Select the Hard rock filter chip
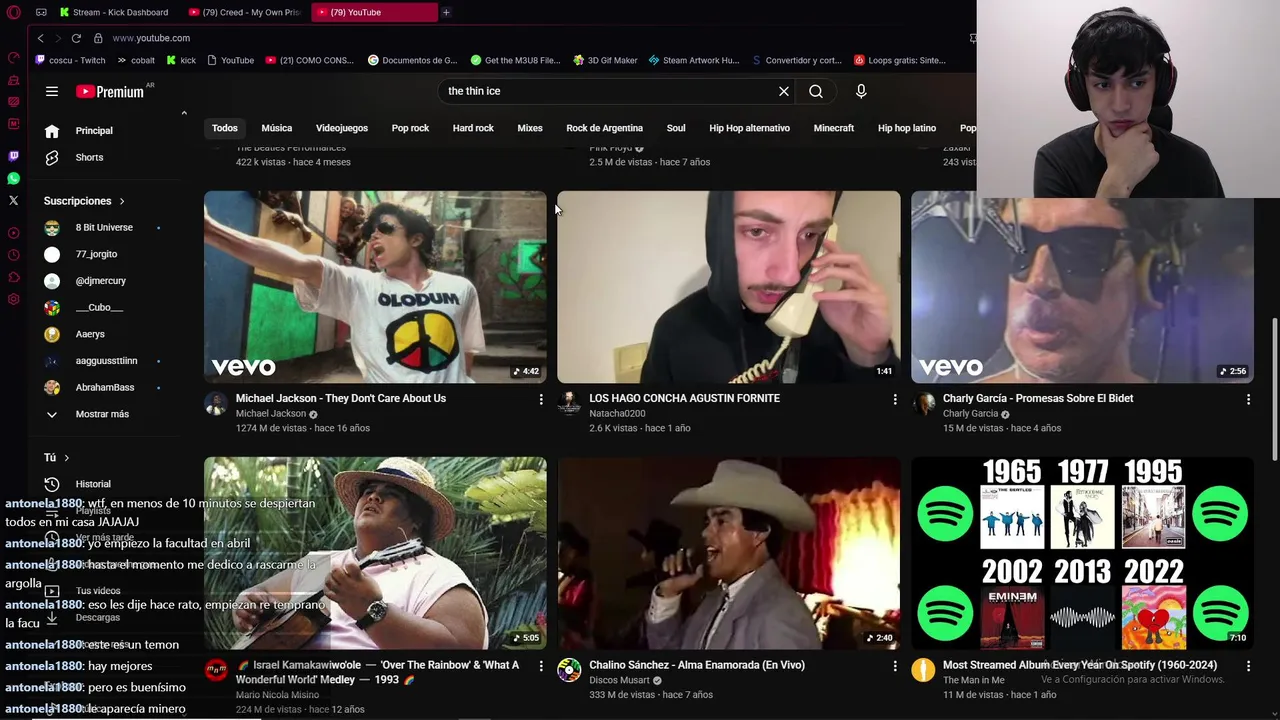The image size is (1280, 720). click(473, 128)
